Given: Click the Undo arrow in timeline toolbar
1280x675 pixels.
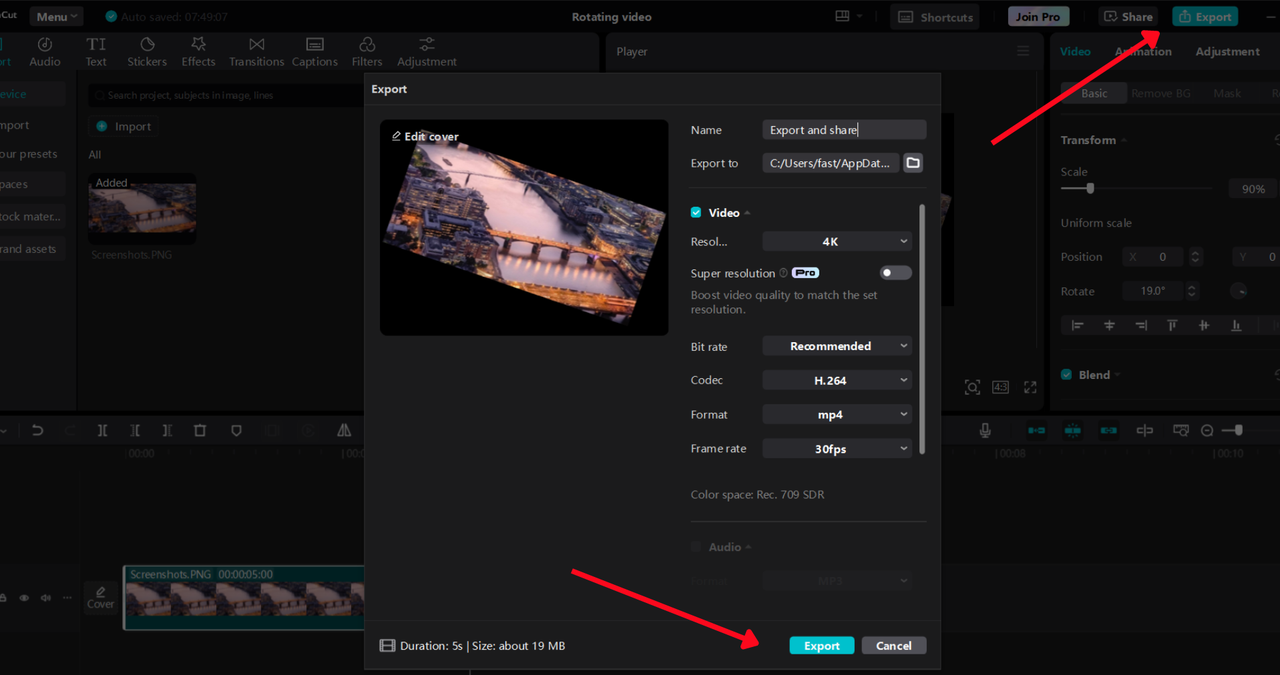Looking at the screenshot, I should 37,430.
